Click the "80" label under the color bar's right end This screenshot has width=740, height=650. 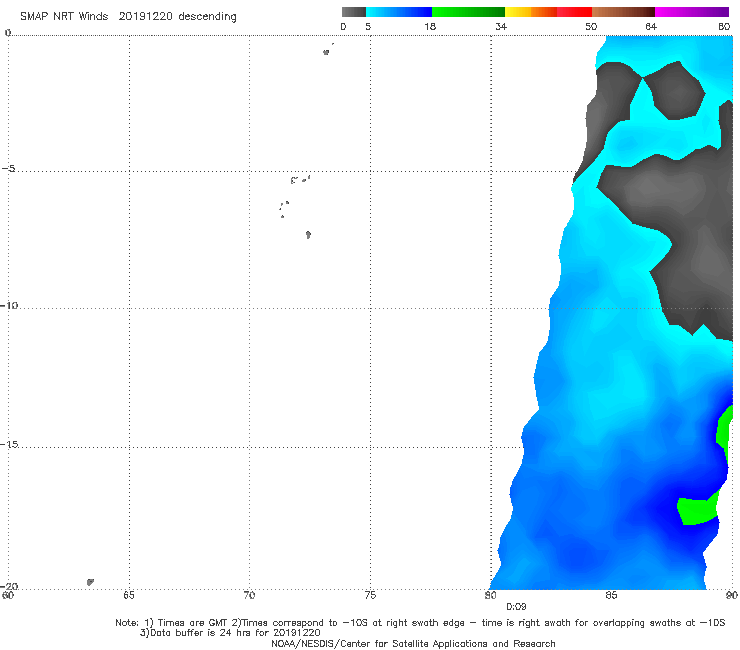[x=724, y=26]
